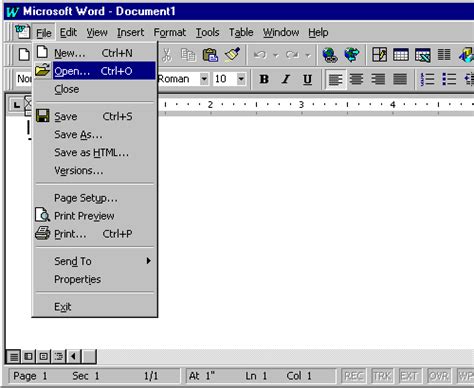Click the Redo arrow icon
This screenshot has height=388, width=474.
point(292,55)
